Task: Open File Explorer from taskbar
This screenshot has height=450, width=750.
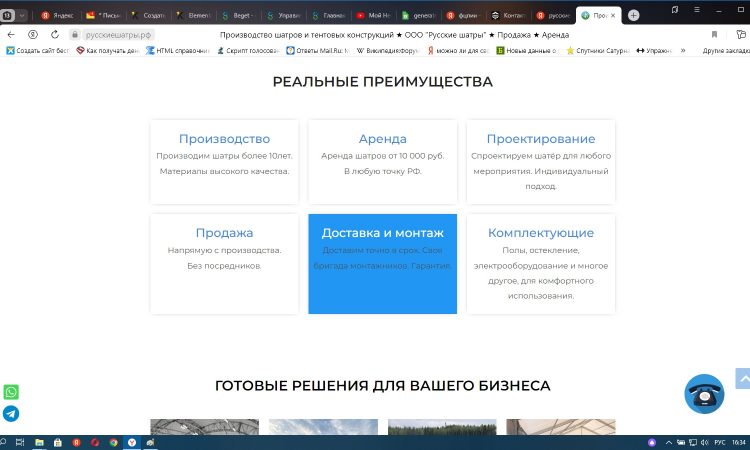Action: (x=39, y=442)
